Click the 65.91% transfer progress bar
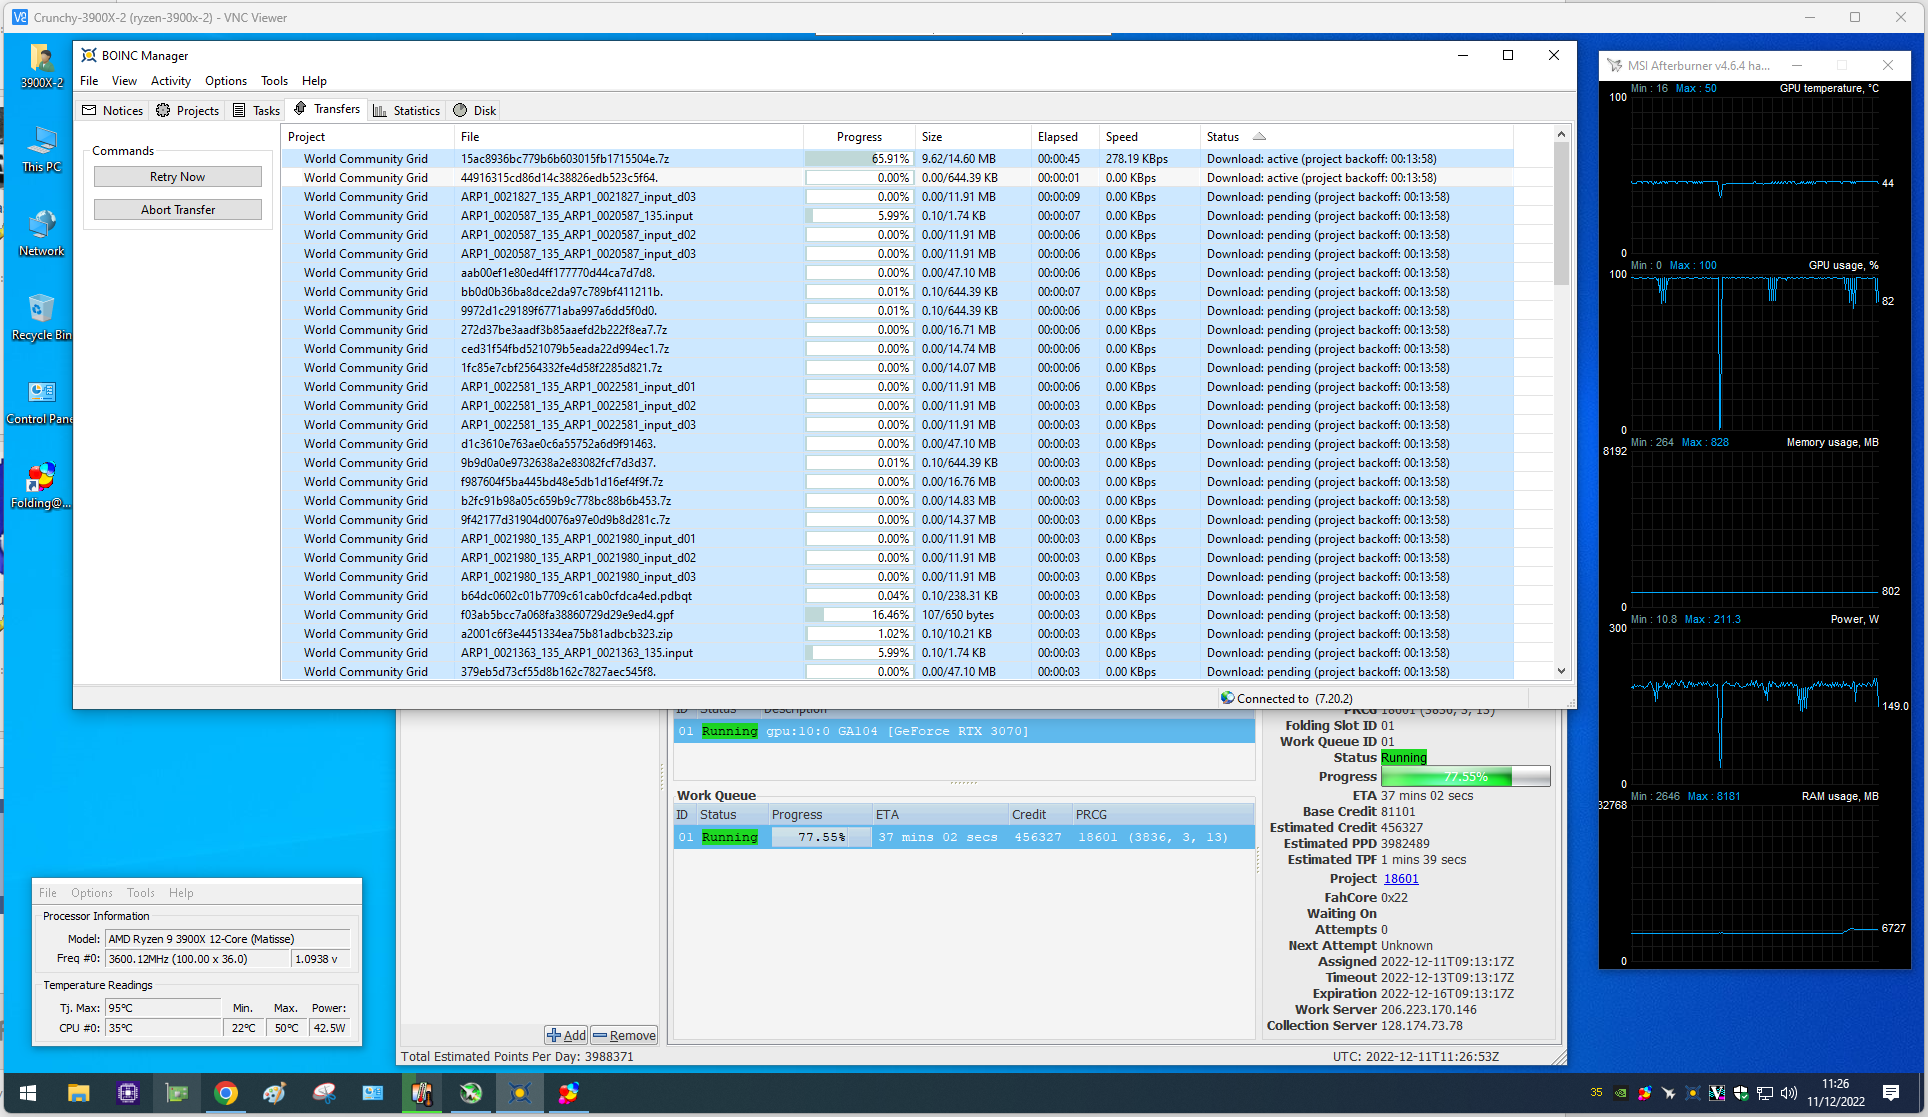The height and width of the screenshot is (1117, 1928). pos(859,159)
